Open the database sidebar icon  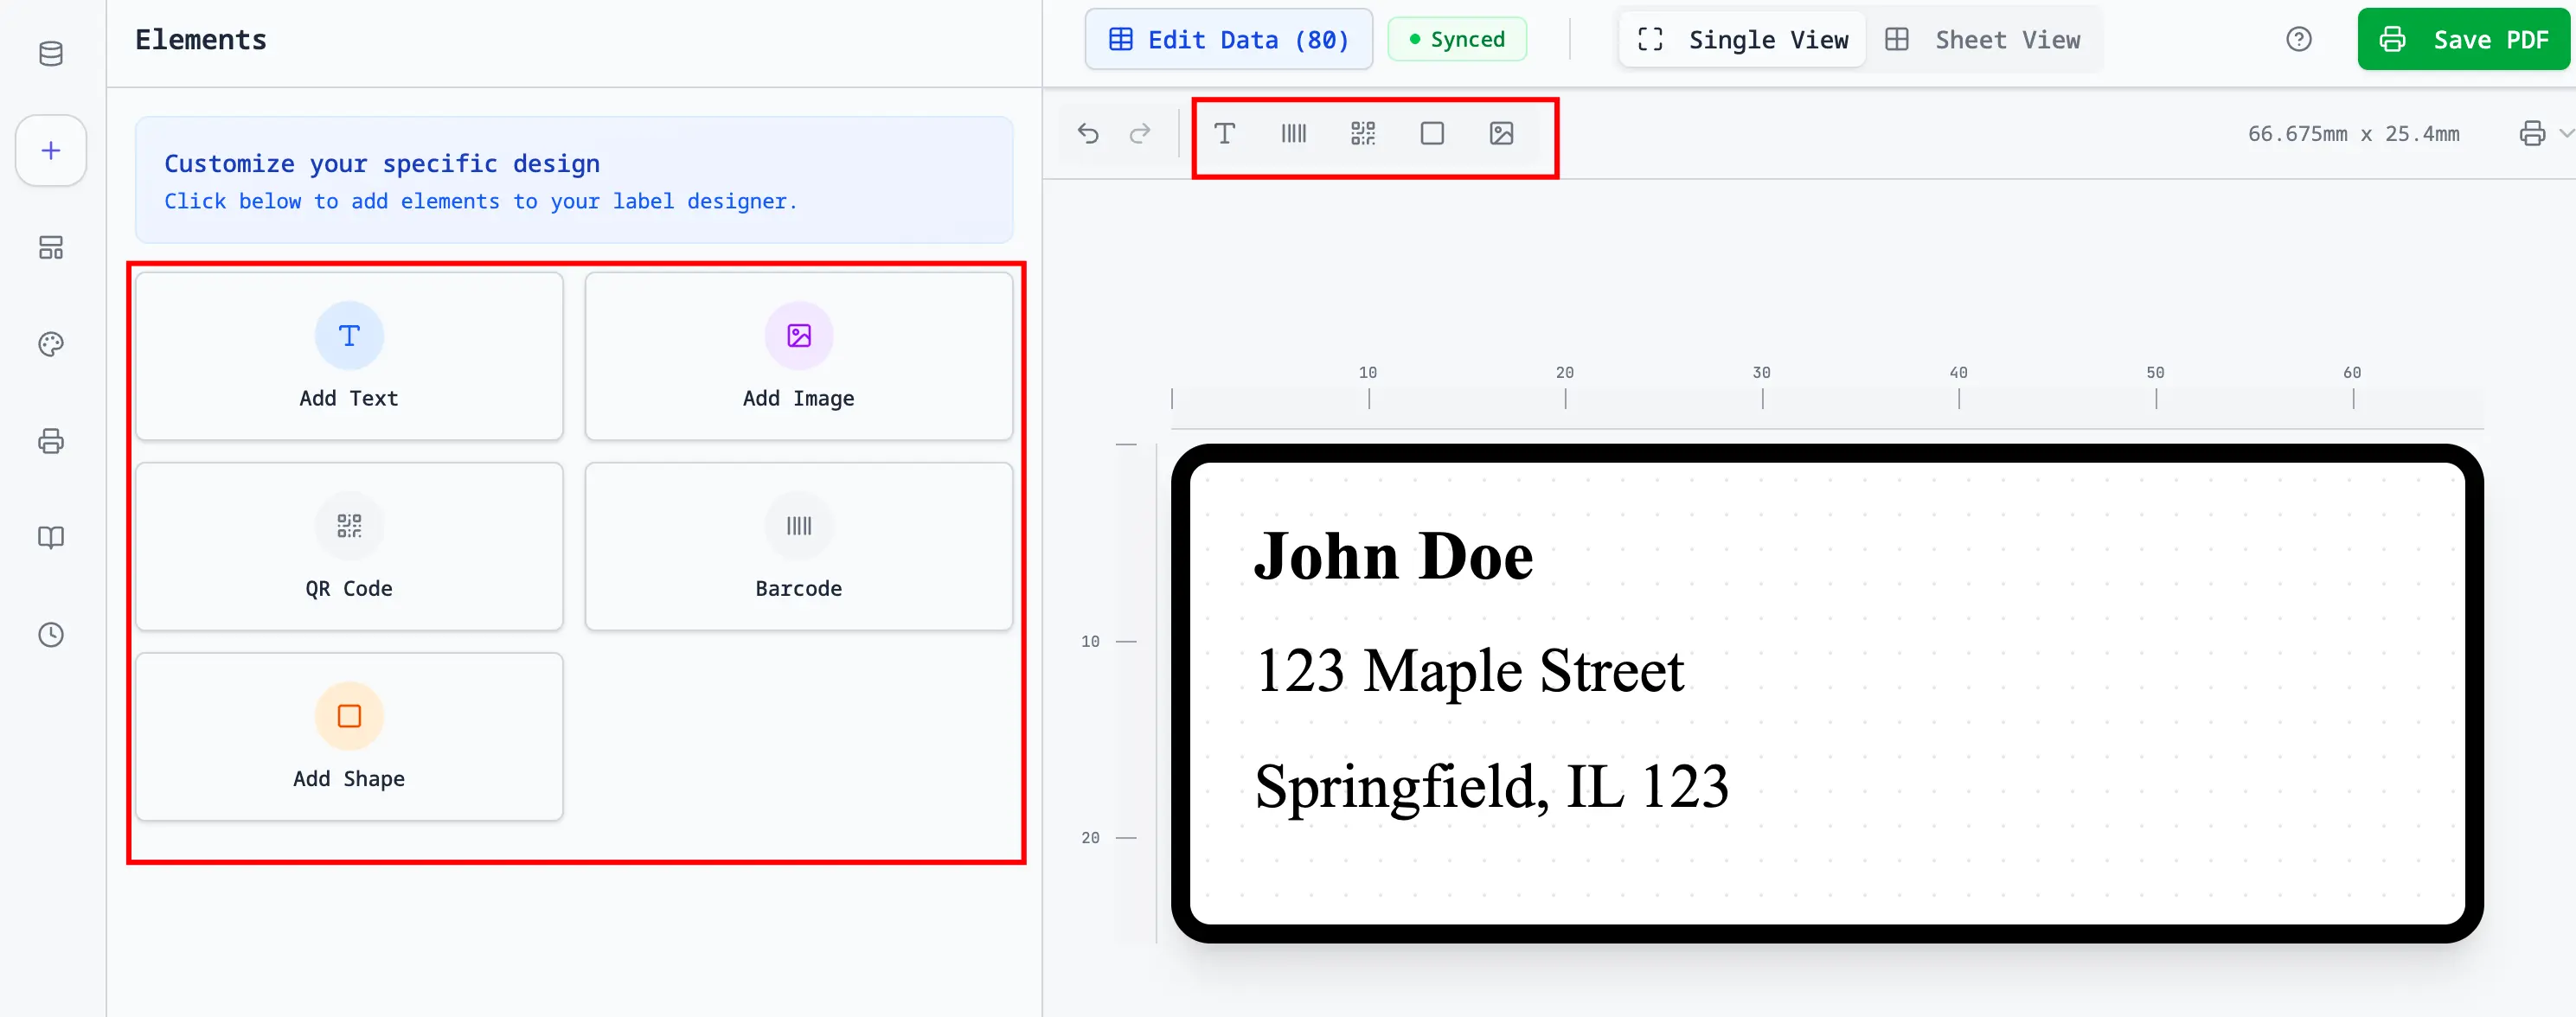pos(50,54)
